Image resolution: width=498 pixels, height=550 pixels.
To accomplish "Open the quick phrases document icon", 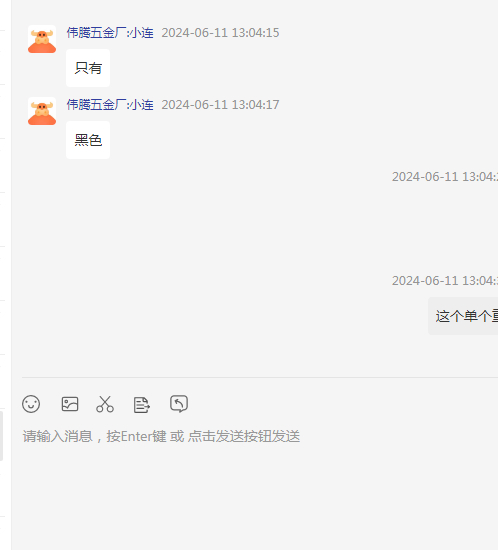I will point(142,405).
